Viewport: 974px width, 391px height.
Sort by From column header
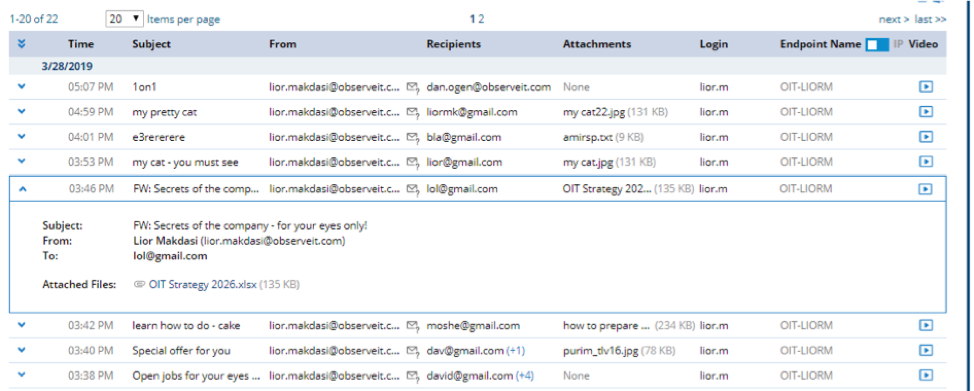point(283,44)
